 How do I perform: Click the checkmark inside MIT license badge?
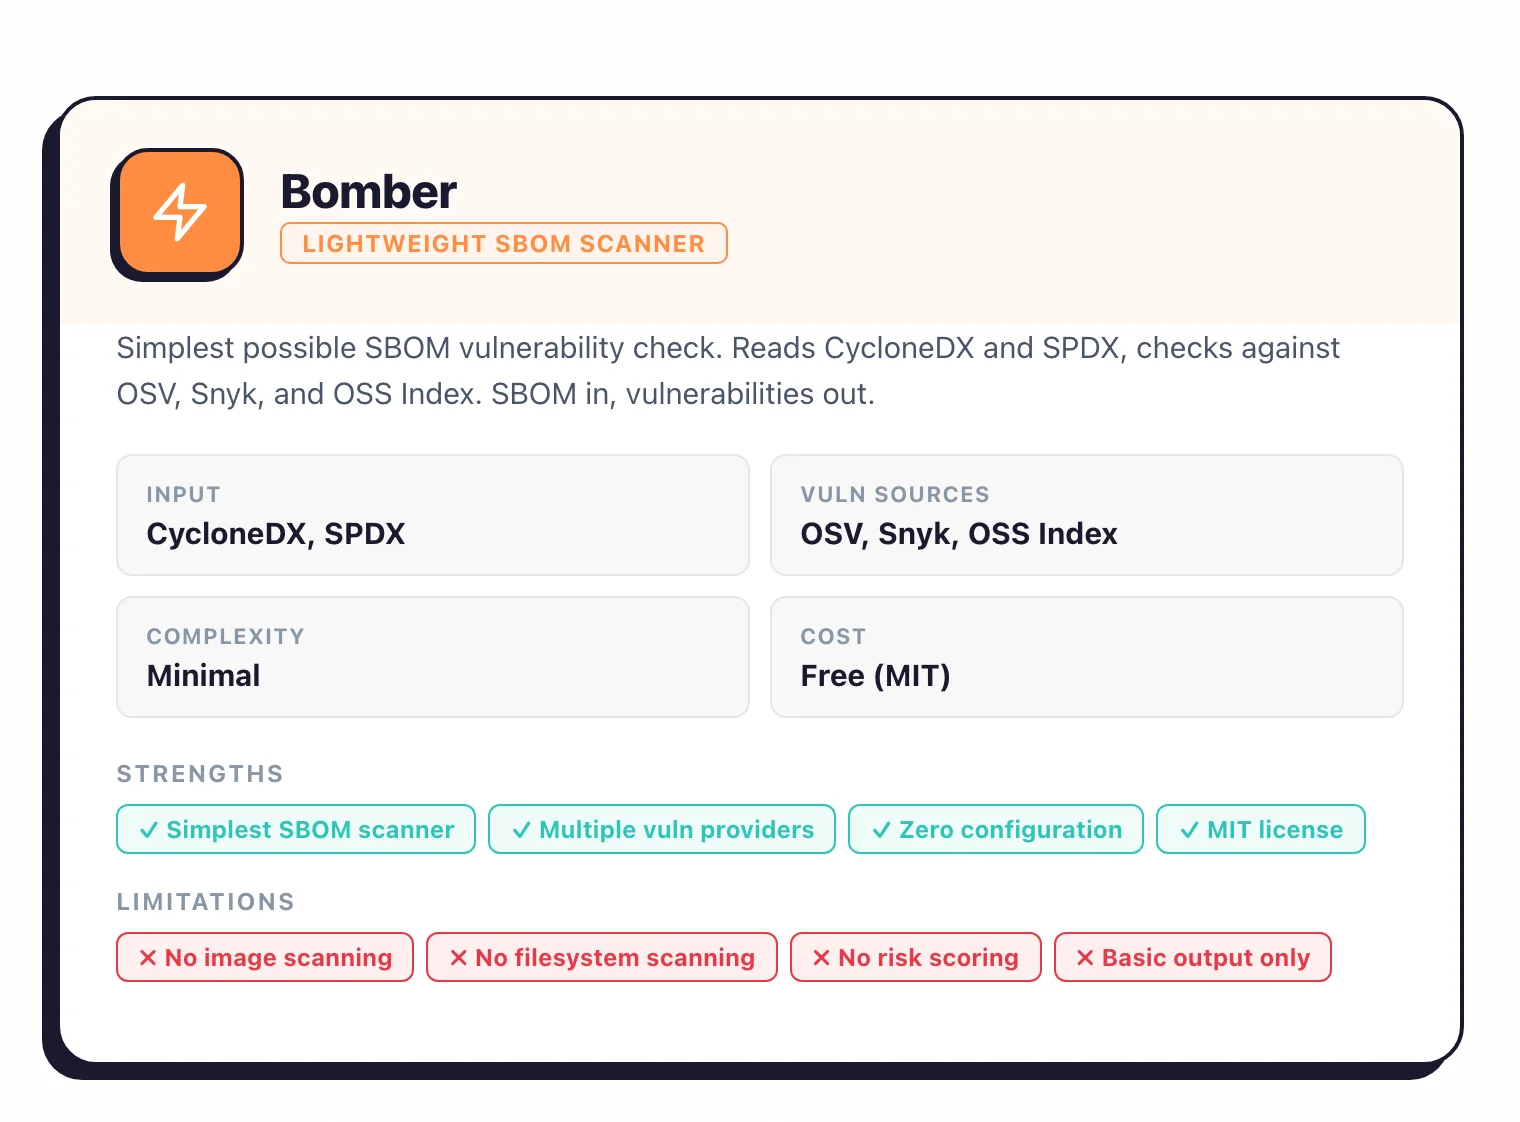coord(1190,829)
